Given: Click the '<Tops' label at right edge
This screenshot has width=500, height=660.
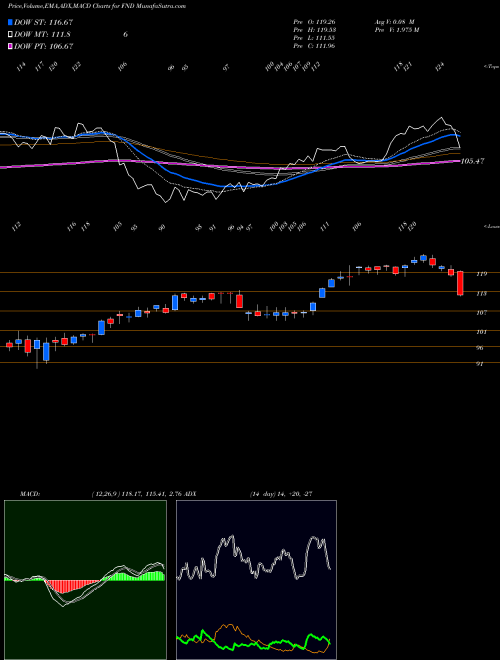Looking at the screenshot, I should pyautogui.click(x=491, y=67).
